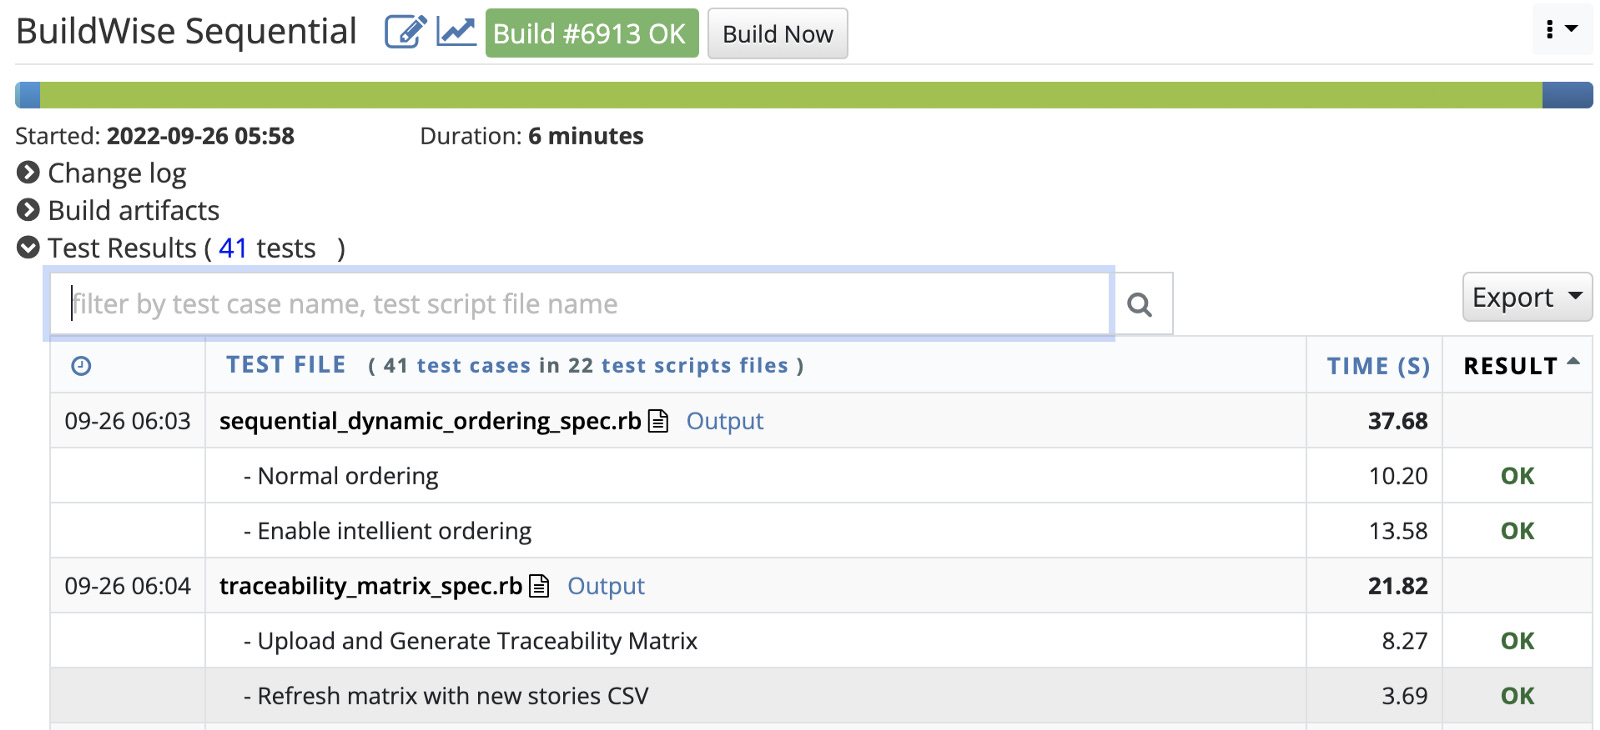Click OK result for Enable intellient ordering
The height and width of the screenshot is (730, 1600).
pos(1517,531)
